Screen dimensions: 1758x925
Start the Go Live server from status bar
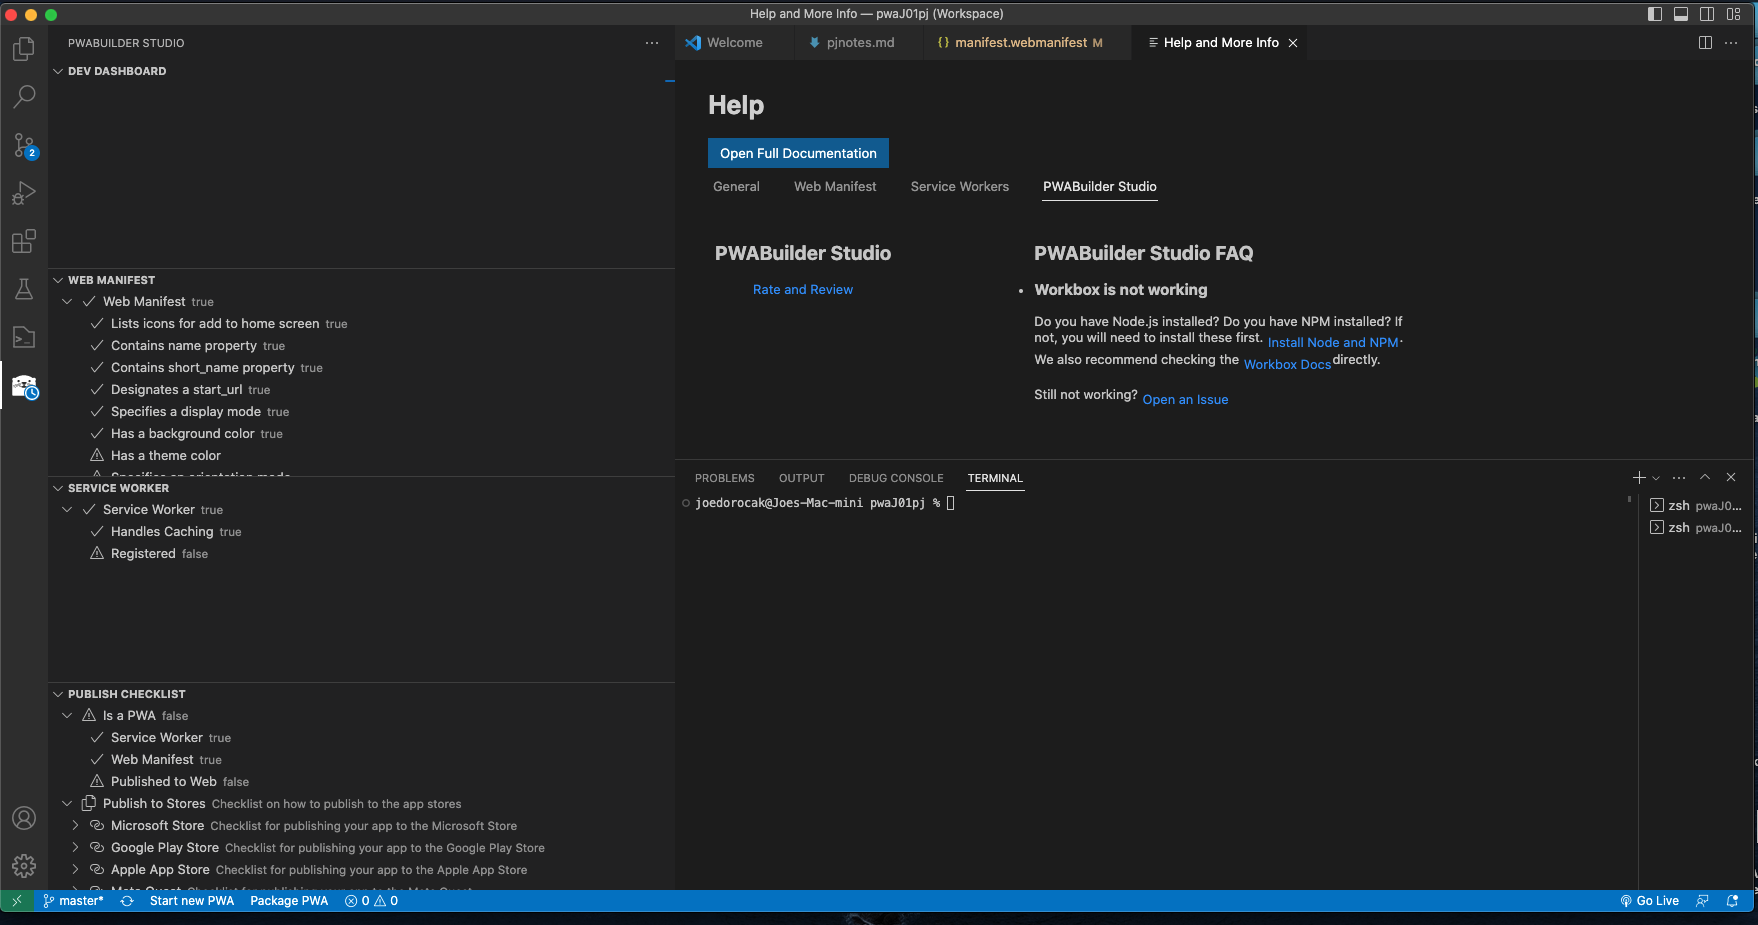click(1649, 901)
